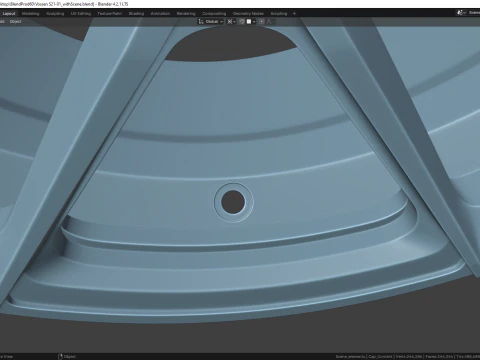The height and width of the screenshot is (360, 480).
Task: Open the Texture Paint workspace
Action: click(x=109, y=14)
